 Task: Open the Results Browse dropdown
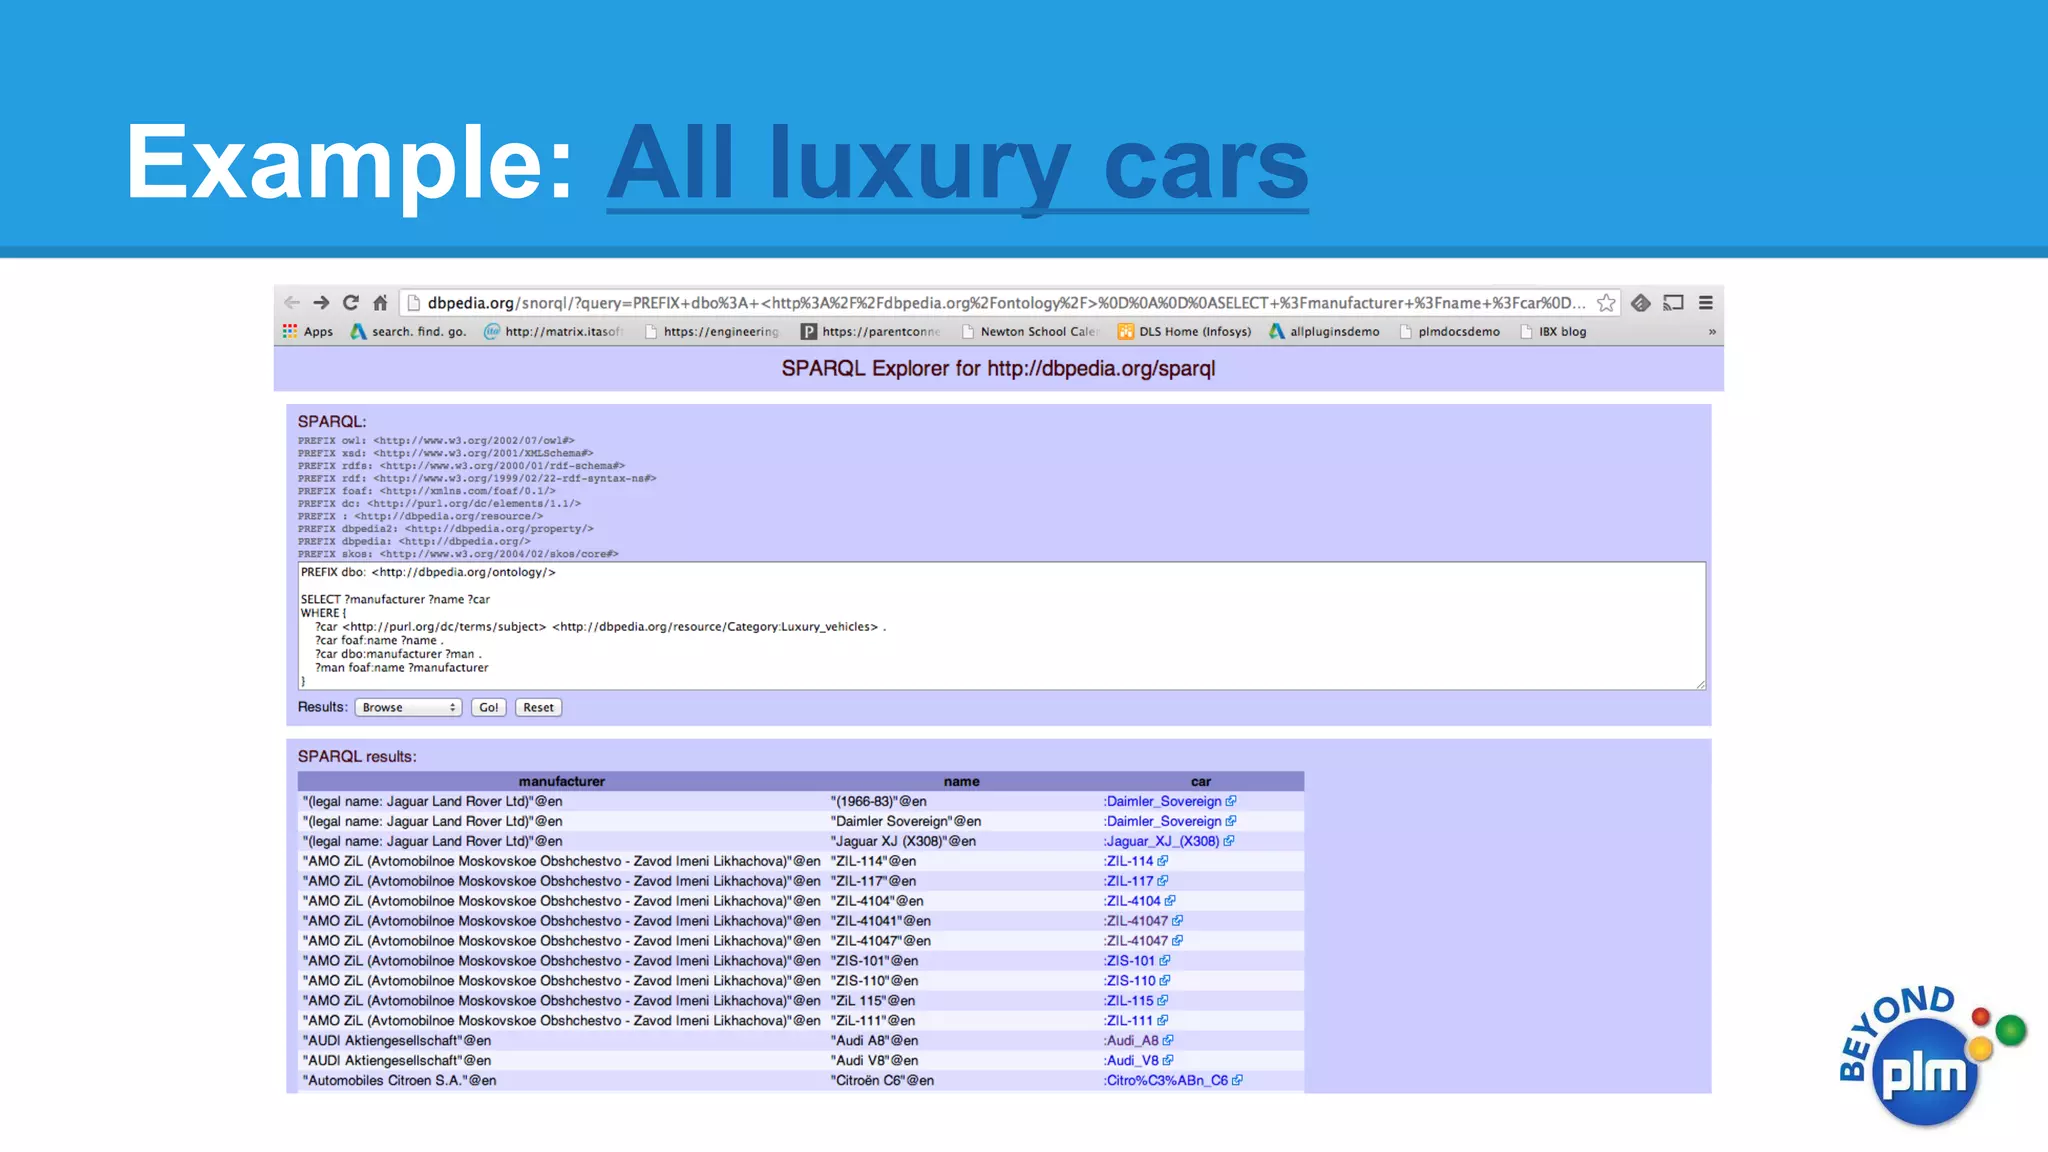click(408, 707)
